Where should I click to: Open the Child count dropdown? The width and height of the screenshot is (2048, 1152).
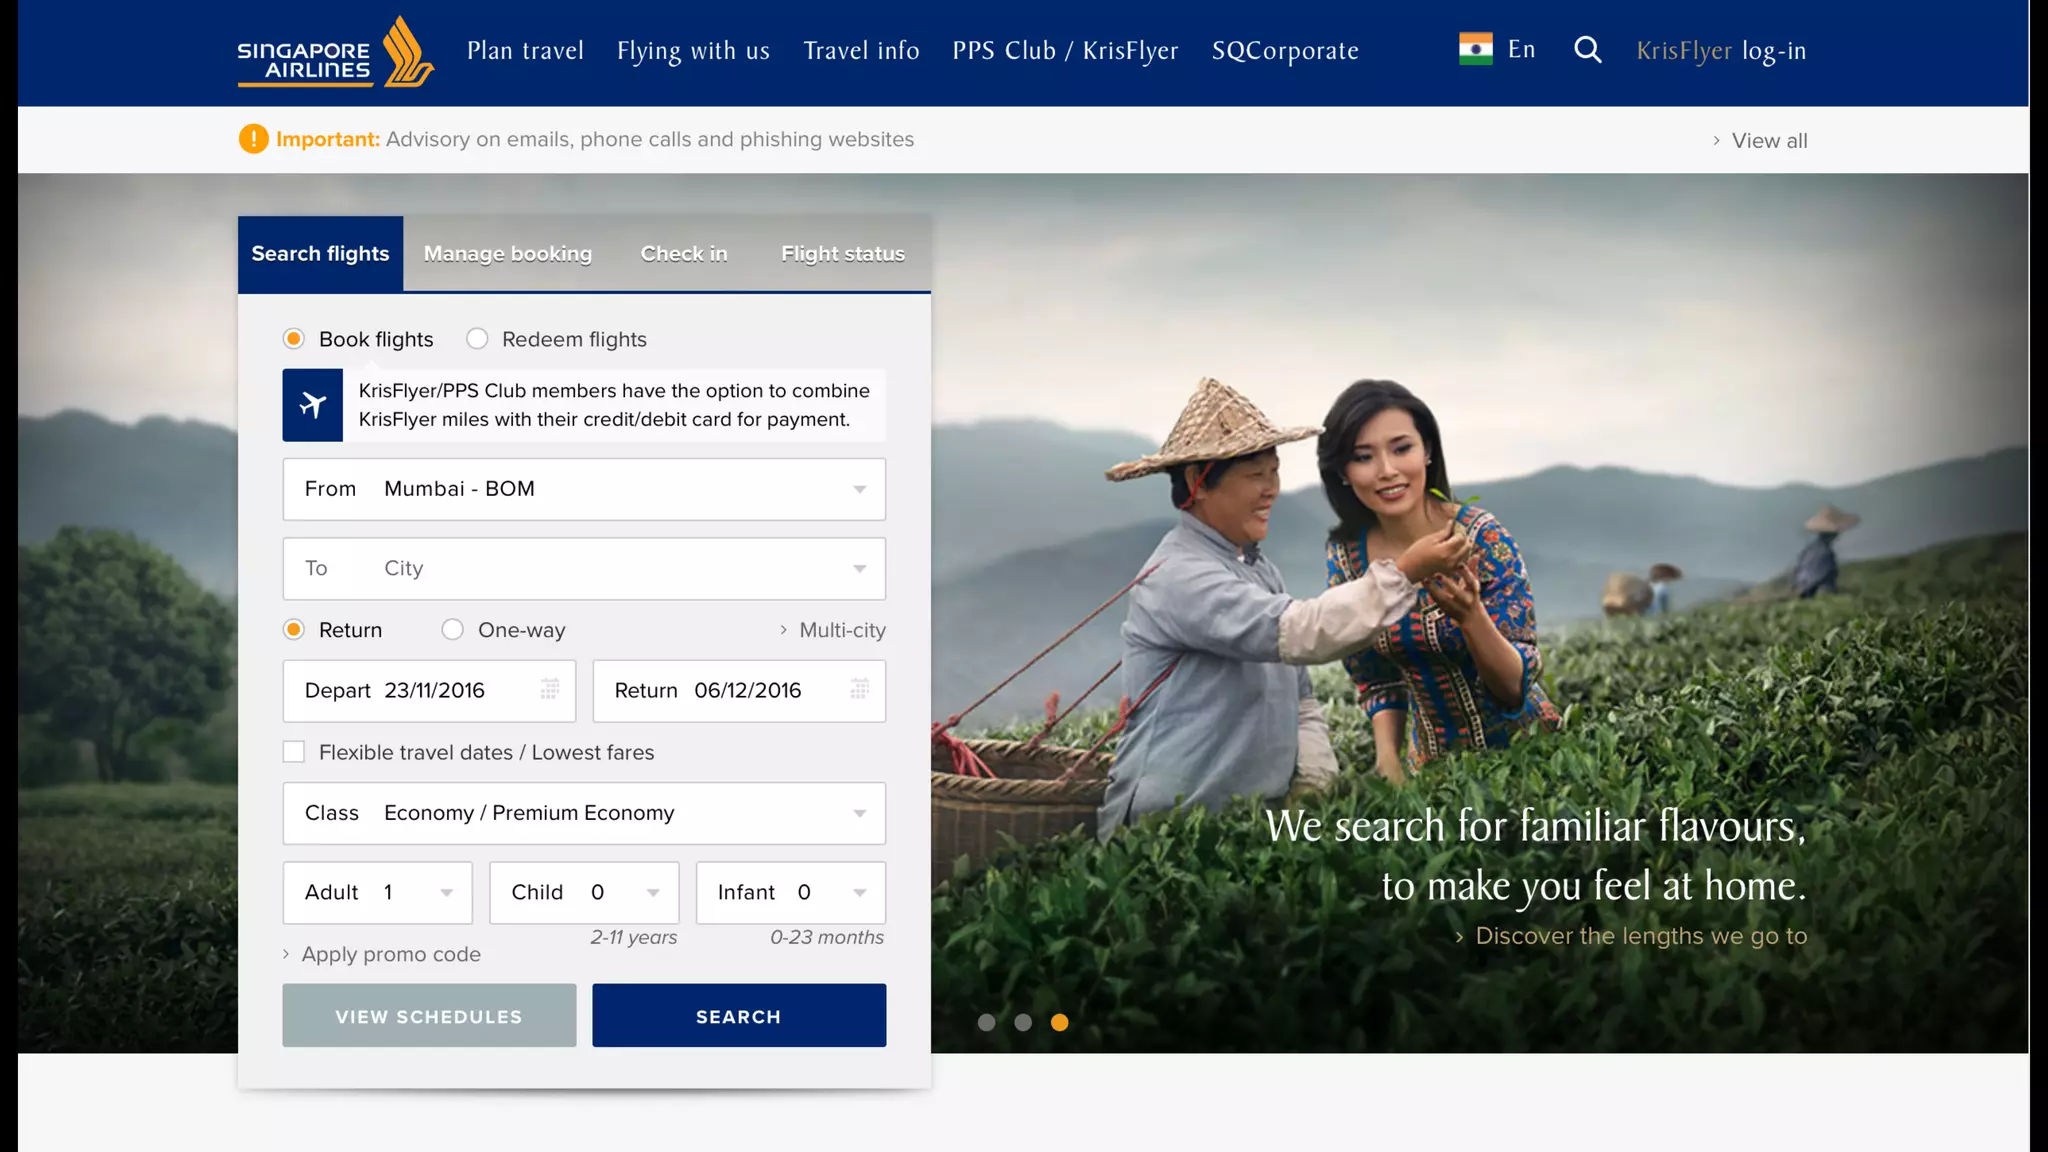[x=652, y=892]
